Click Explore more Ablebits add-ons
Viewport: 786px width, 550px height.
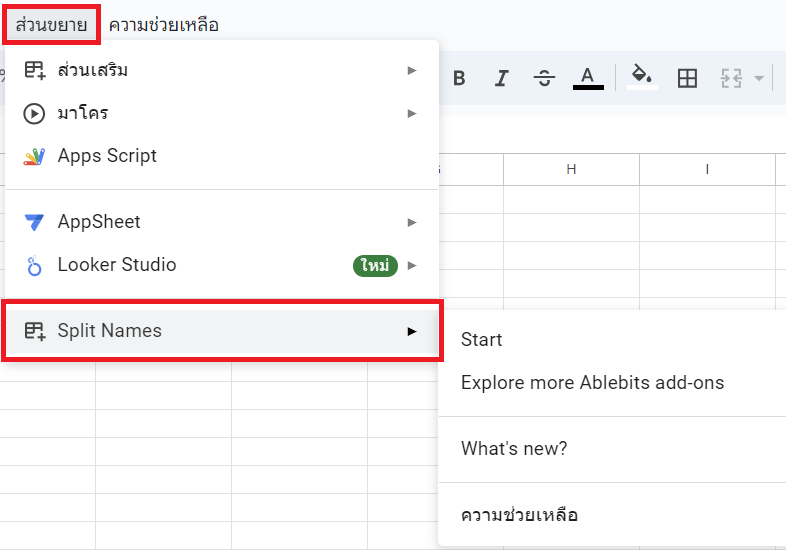pyautogui.click(x=592, y=383)
